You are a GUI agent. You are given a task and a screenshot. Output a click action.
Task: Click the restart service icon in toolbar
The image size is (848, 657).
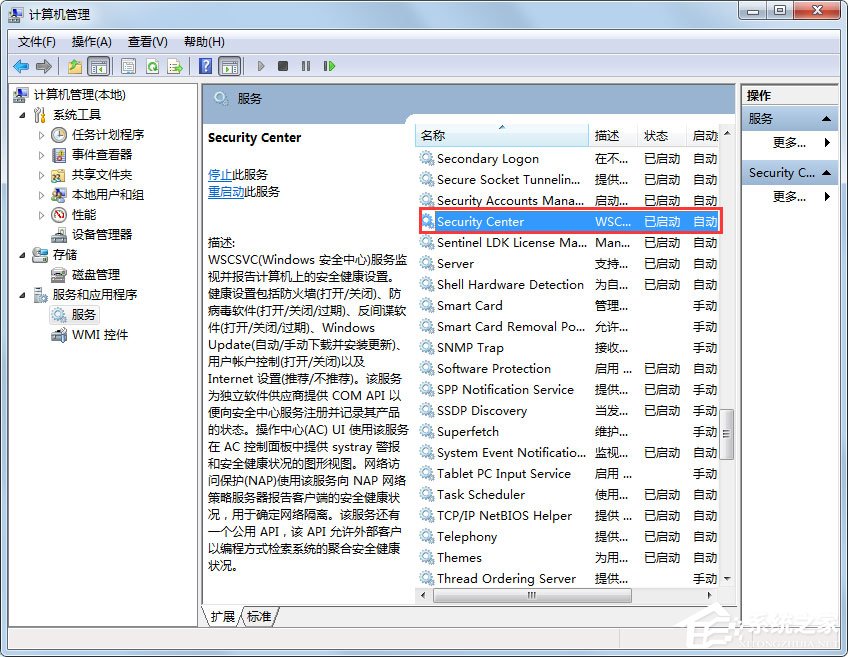331,66
